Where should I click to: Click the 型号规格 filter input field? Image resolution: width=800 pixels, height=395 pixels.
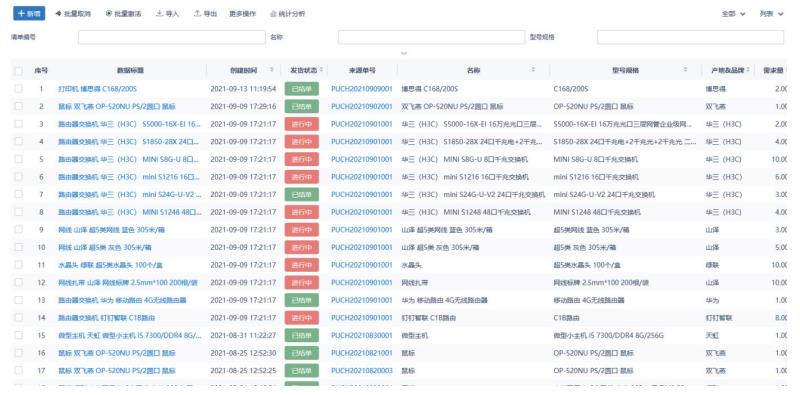pos(690,37)
